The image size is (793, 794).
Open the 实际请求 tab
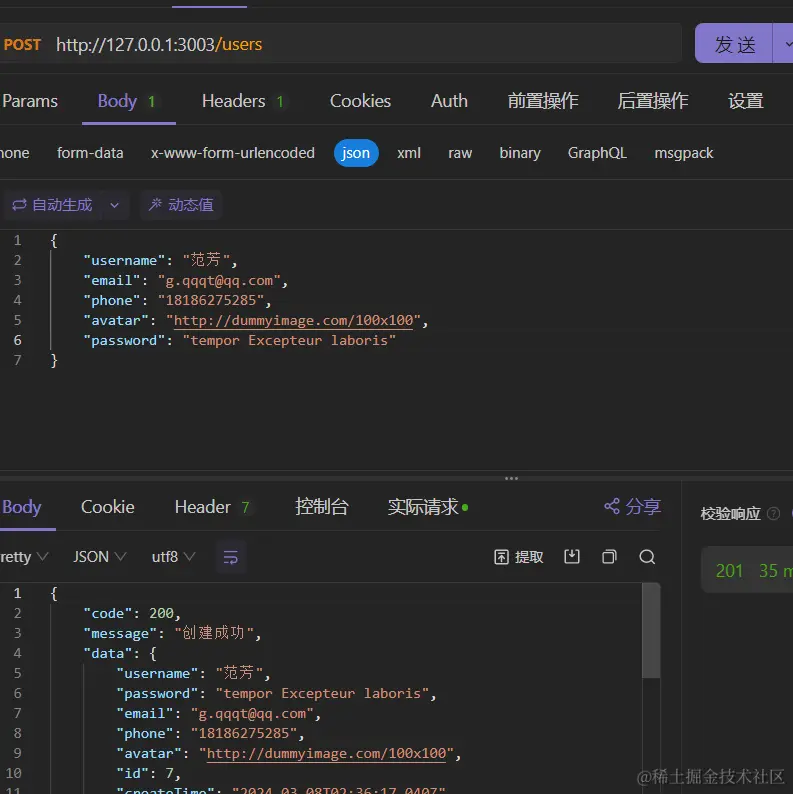427,507
